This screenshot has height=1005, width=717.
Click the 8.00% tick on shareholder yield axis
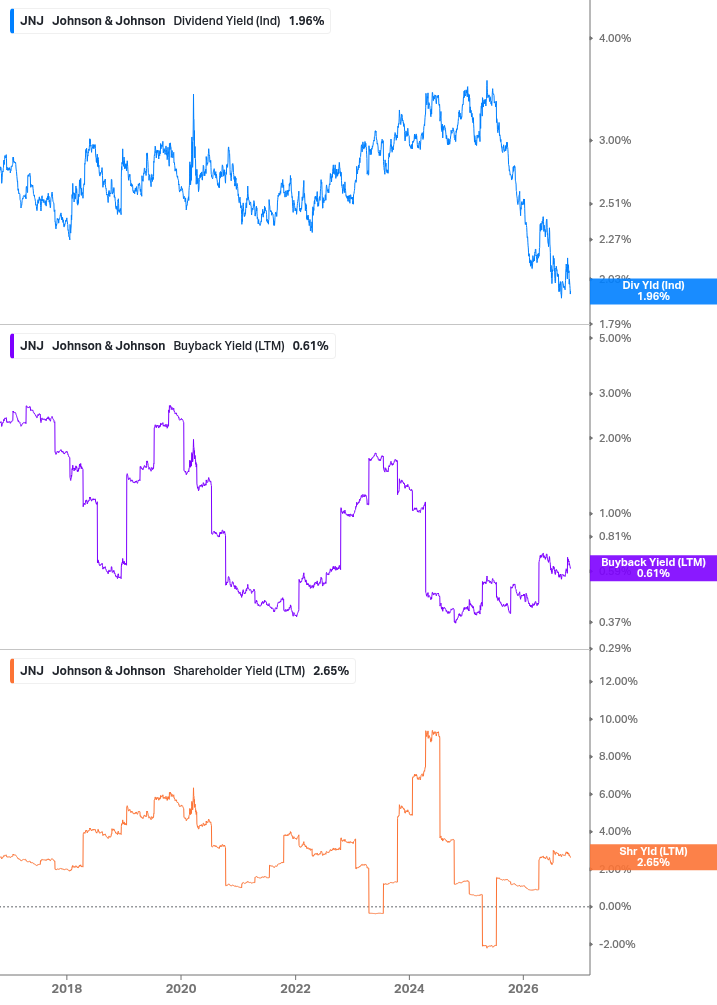(x=615, y=756)
